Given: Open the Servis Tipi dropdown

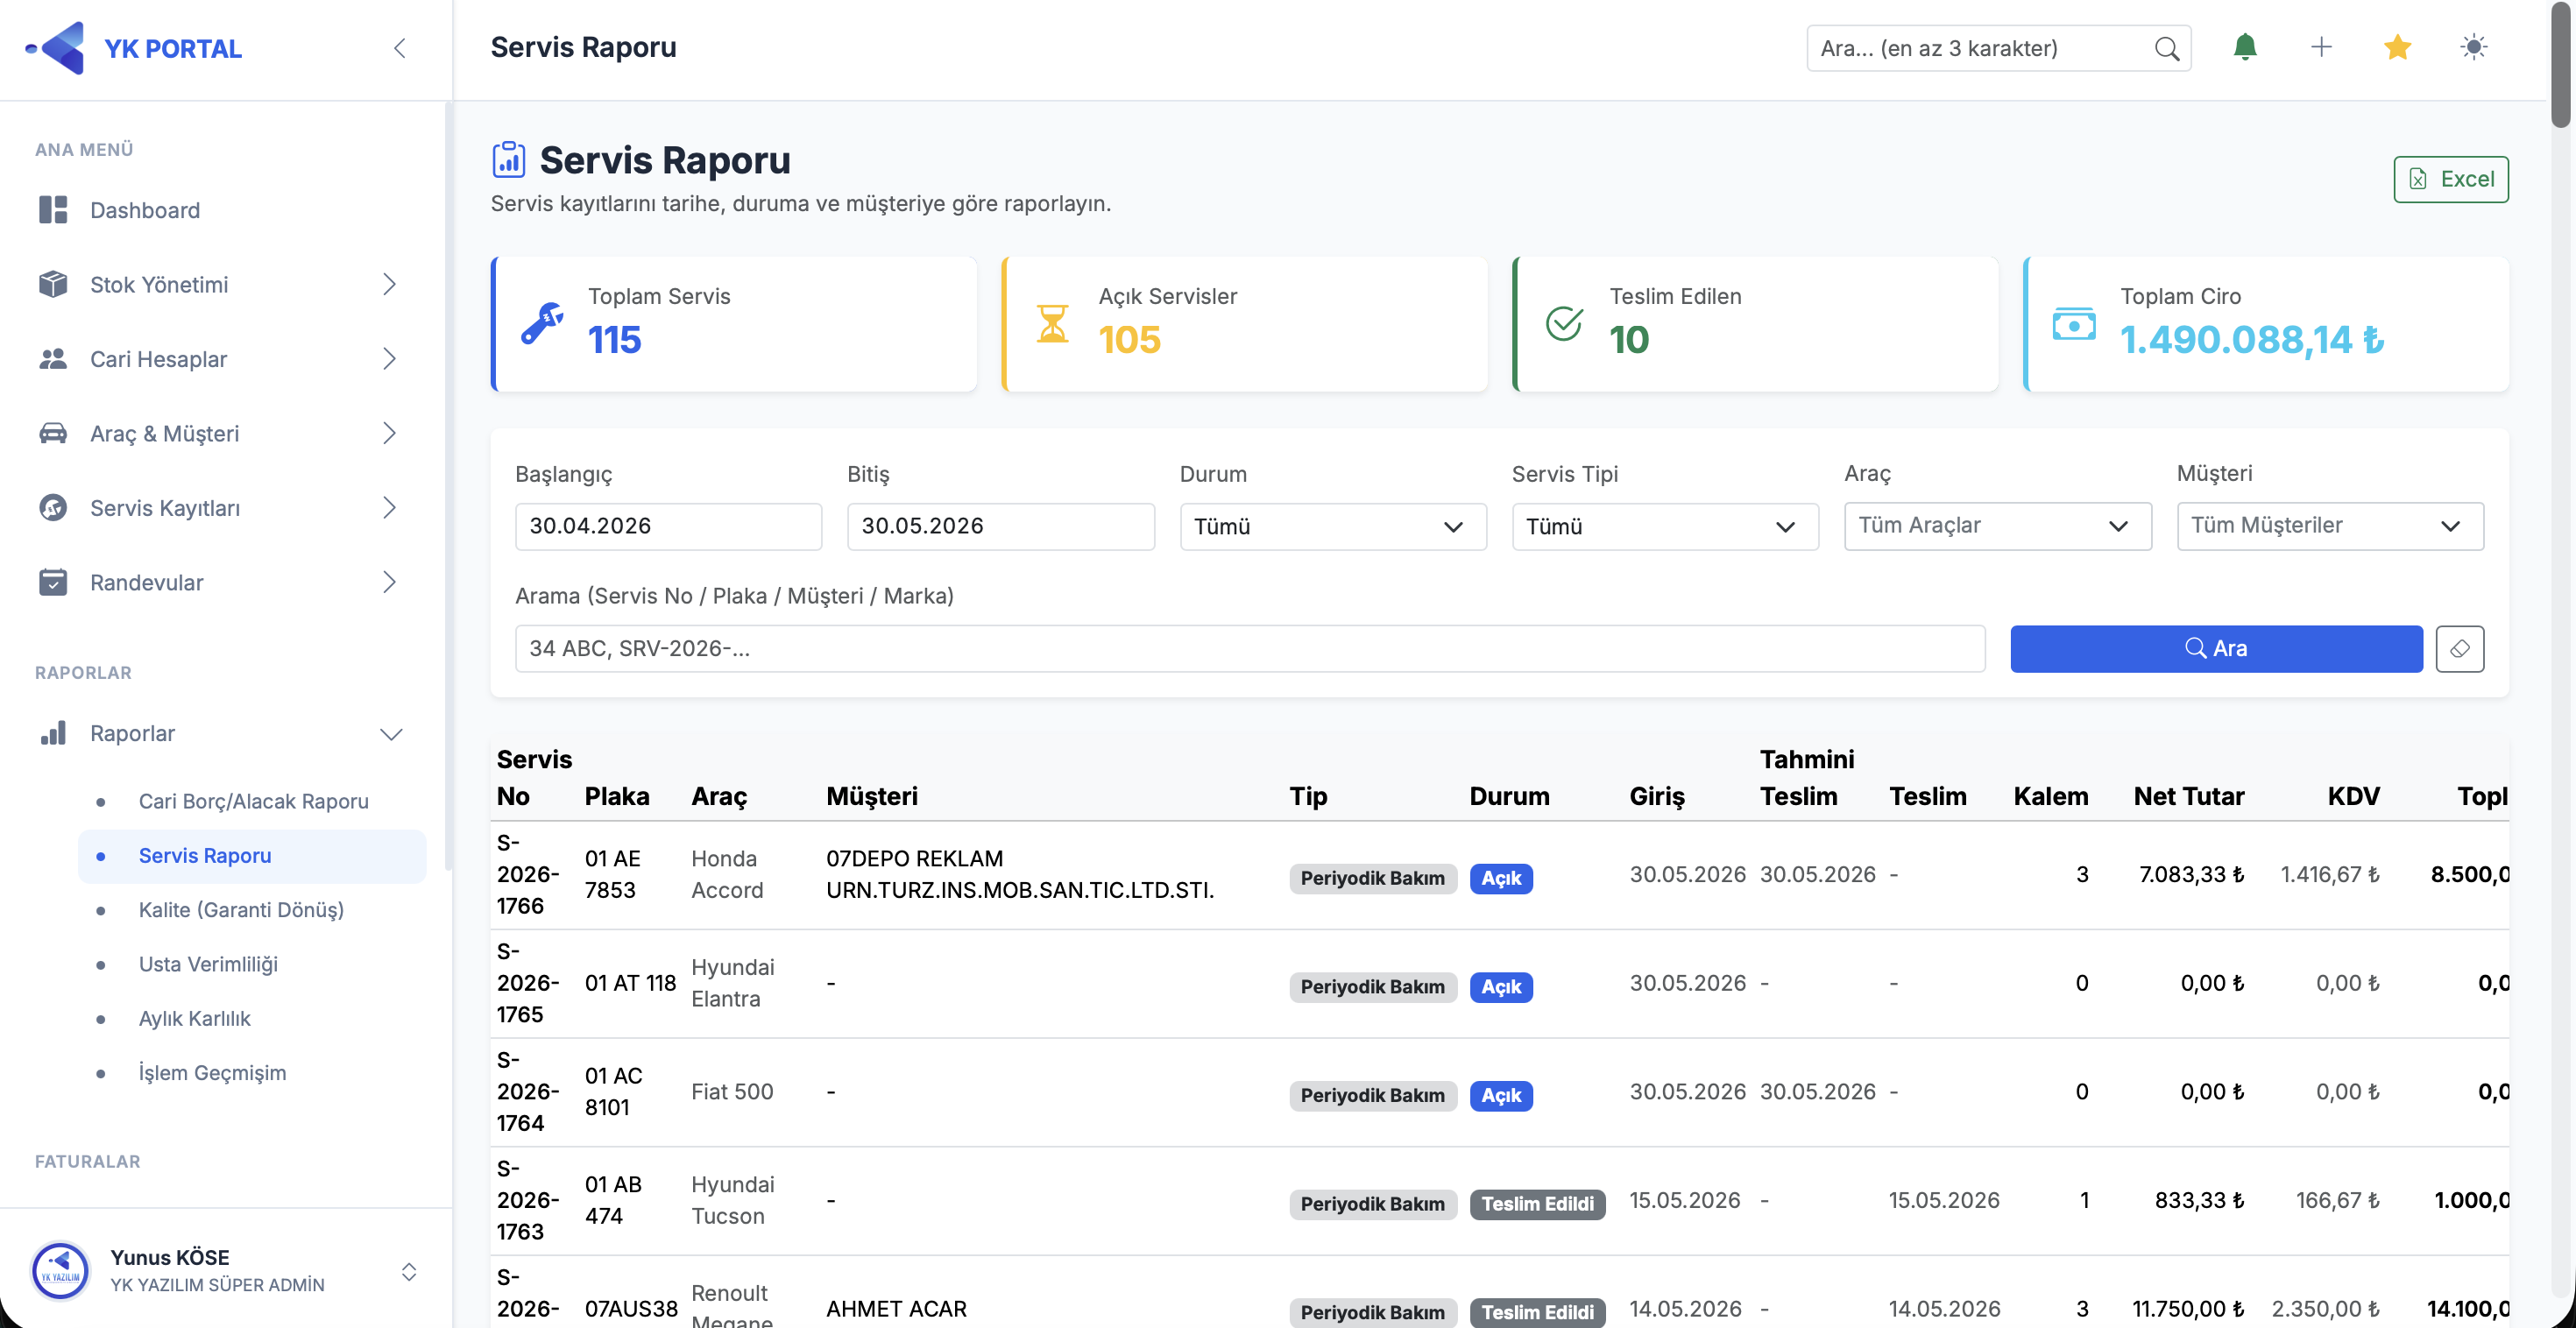Looking at the screenshot, I should click(x=1664, y=526).
